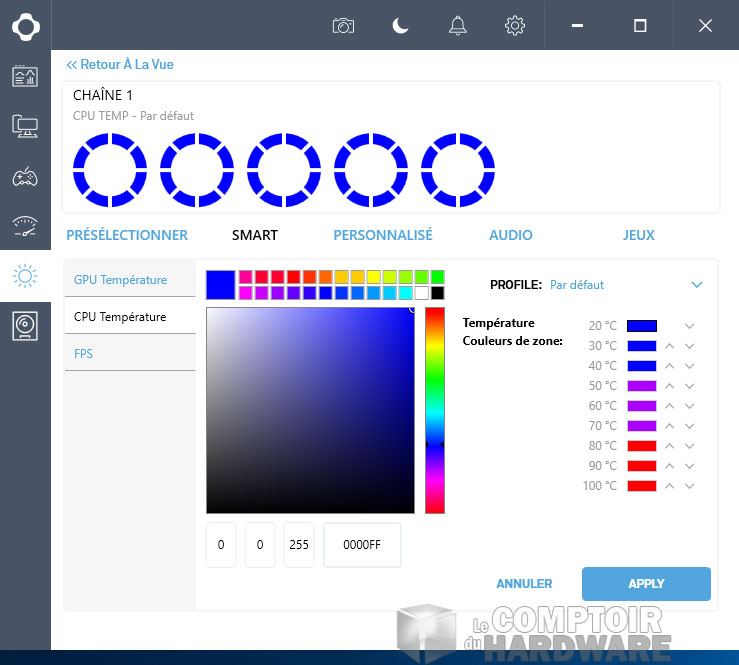
Task: Open the dashboard monitoring sidebar icon
Action: click(x=25, y=76)
